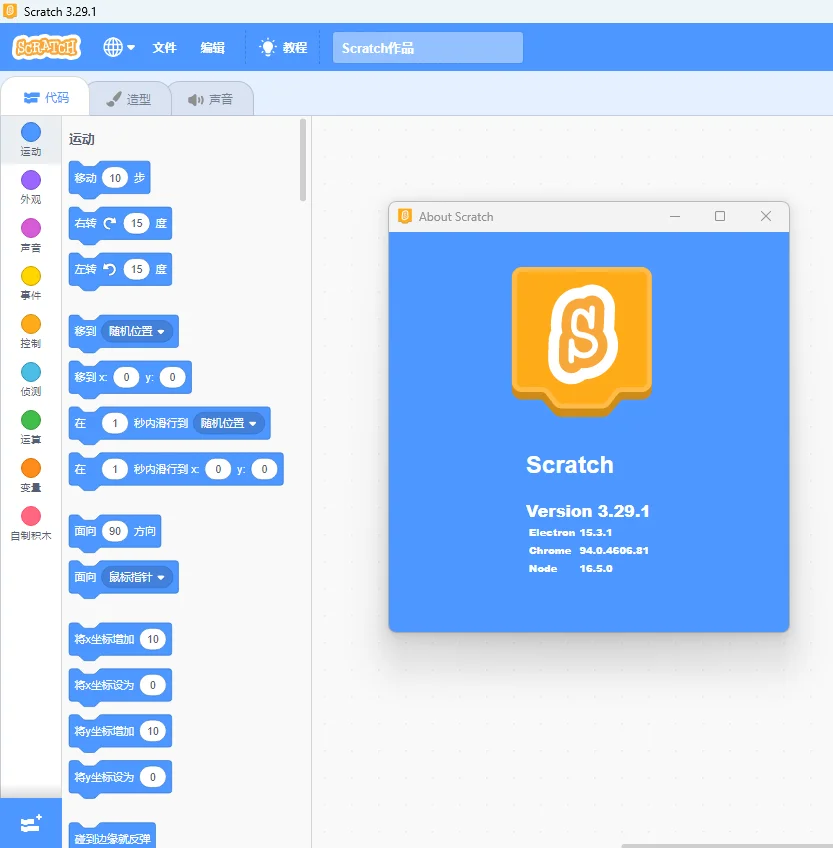
Task: Open the language selection globe dropdown
Action: point(116,46)
